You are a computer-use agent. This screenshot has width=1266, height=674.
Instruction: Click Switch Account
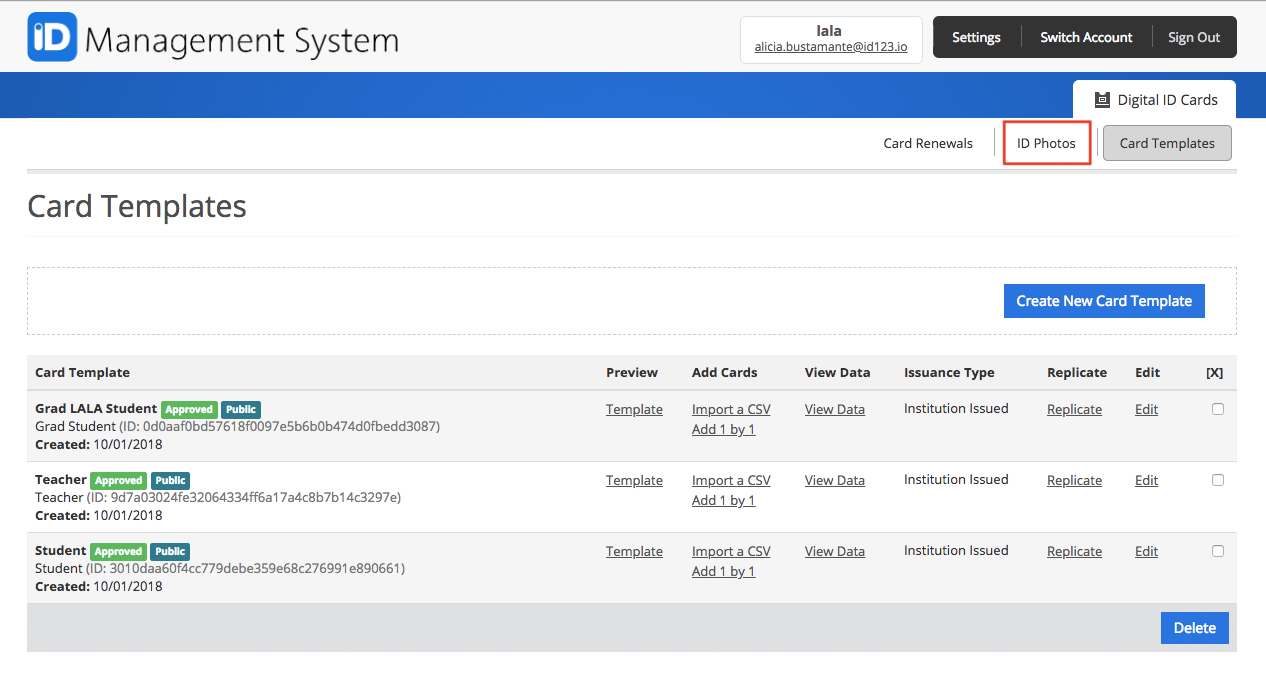click(1086, 37)
